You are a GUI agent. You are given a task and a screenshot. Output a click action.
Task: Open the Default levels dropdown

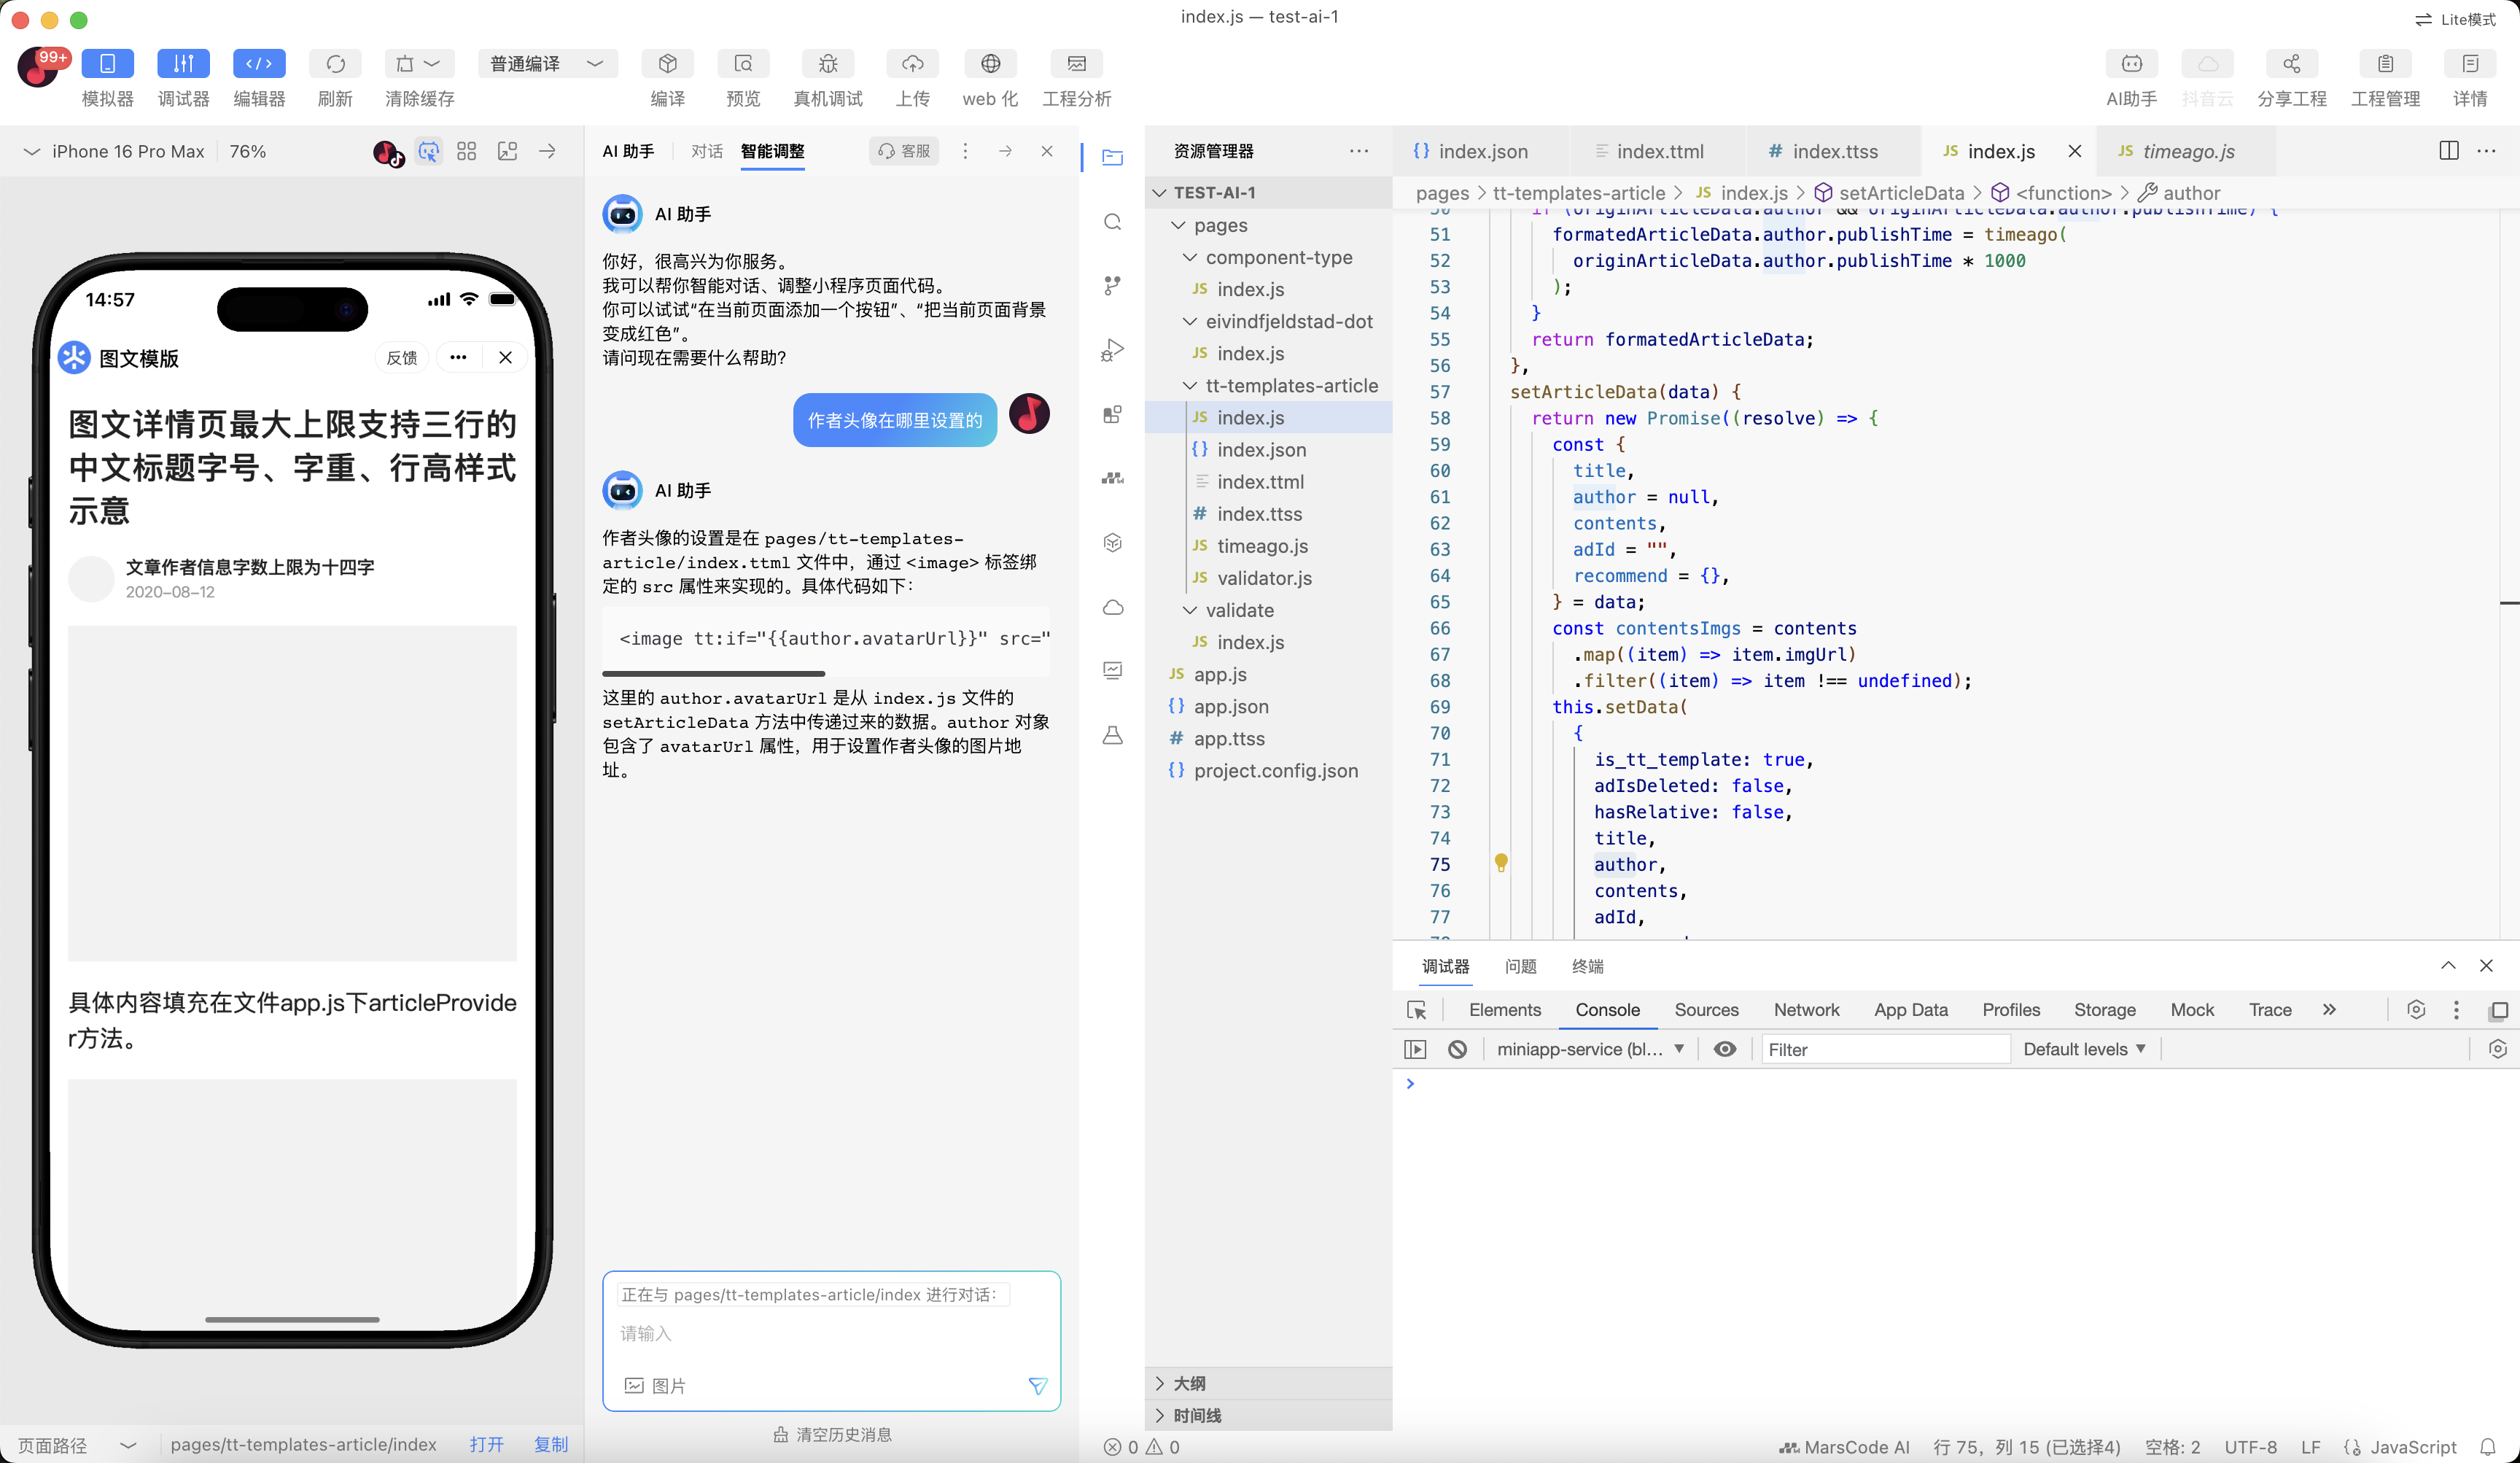click(2085, 1049)
